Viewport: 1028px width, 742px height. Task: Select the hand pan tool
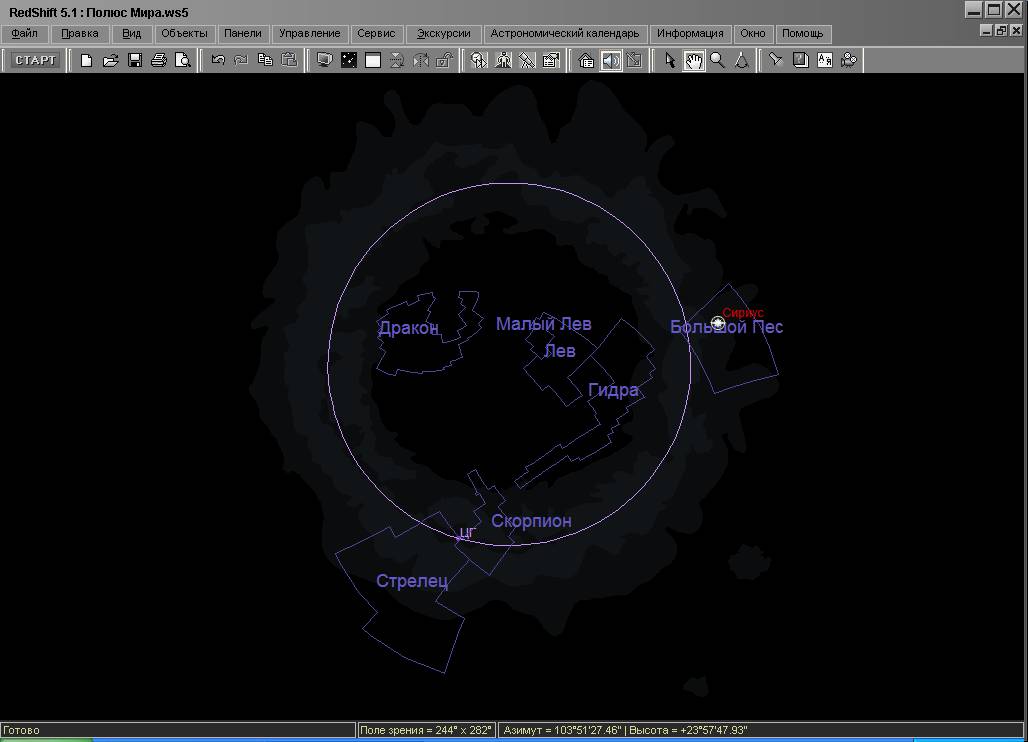pos(694,60)
